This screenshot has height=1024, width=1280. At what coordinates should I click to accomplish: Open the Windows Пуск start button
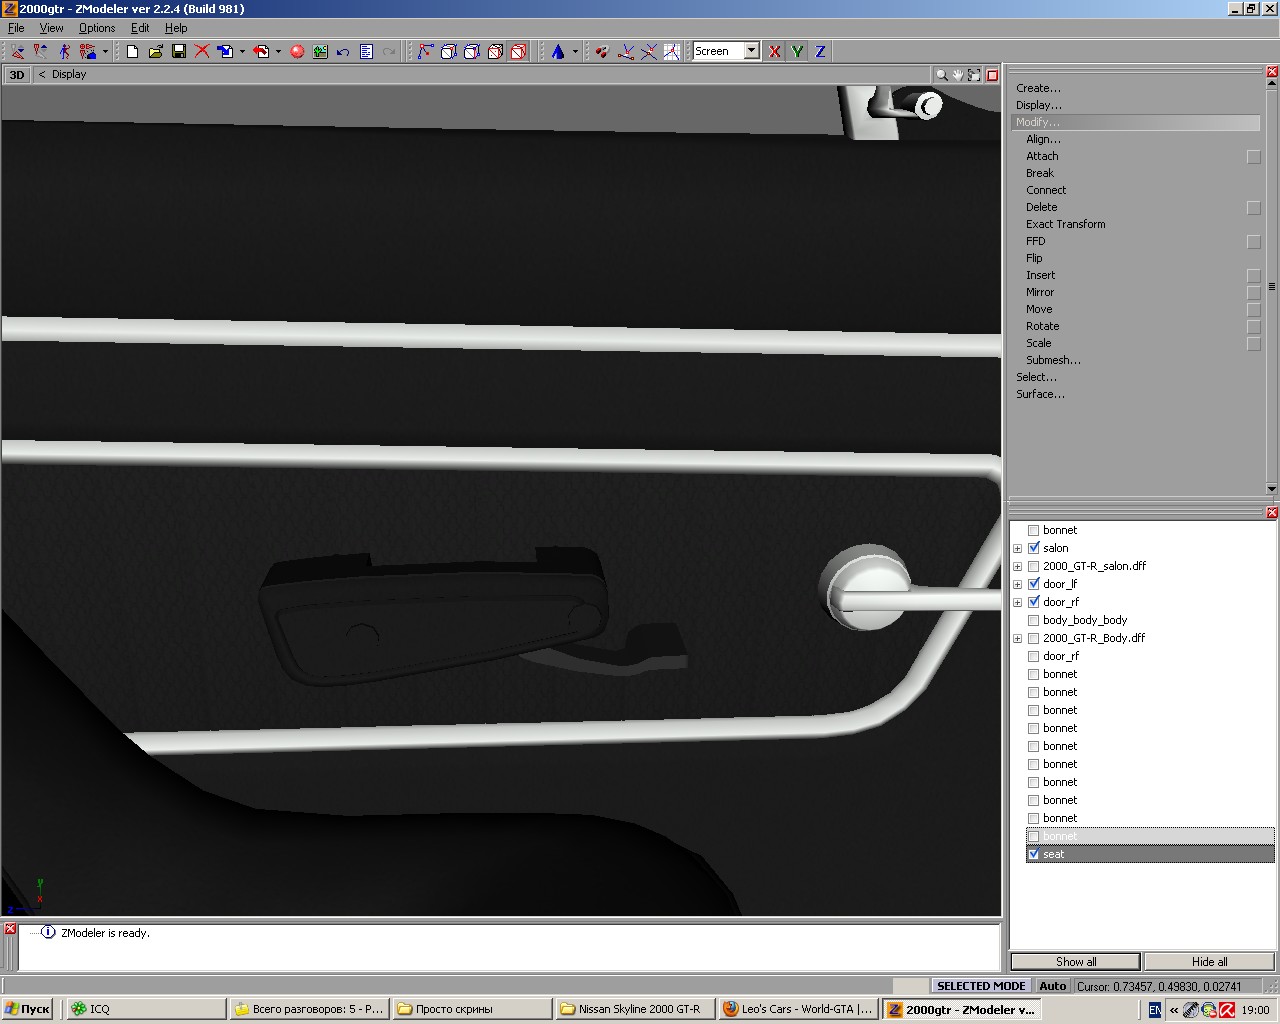(x=28, y=1009)
